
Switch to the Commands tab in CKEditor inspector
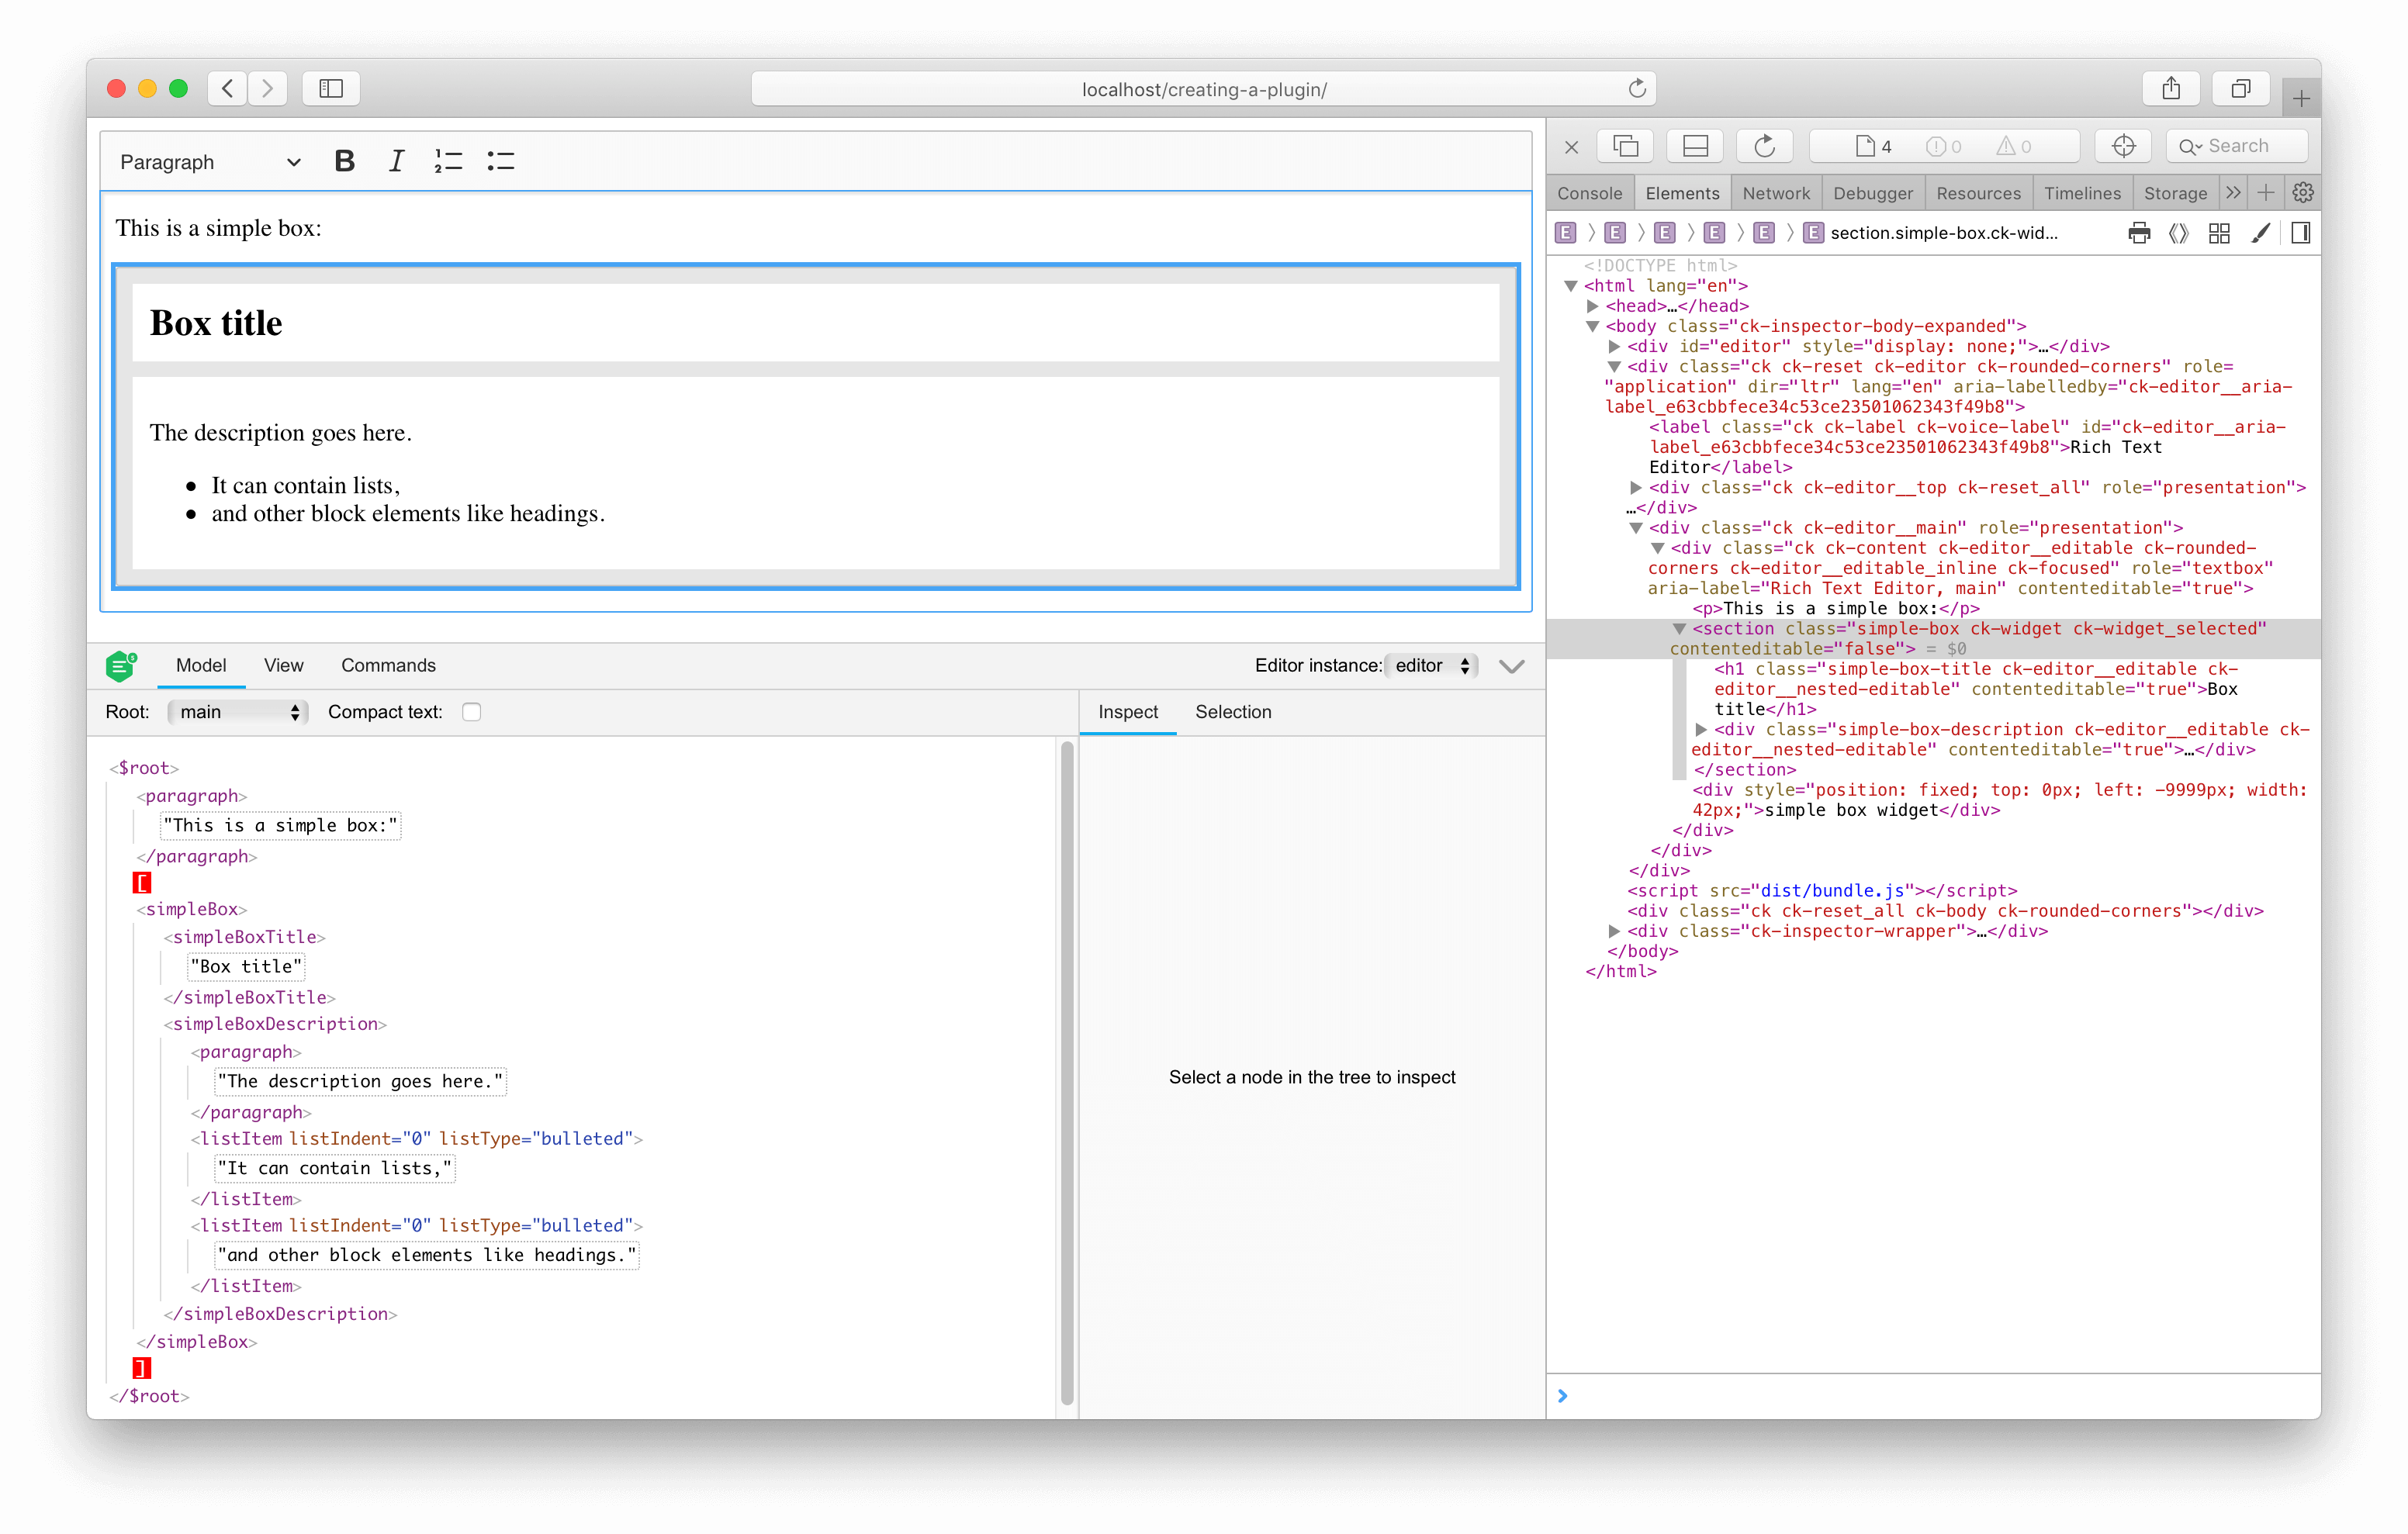[388, 665]
